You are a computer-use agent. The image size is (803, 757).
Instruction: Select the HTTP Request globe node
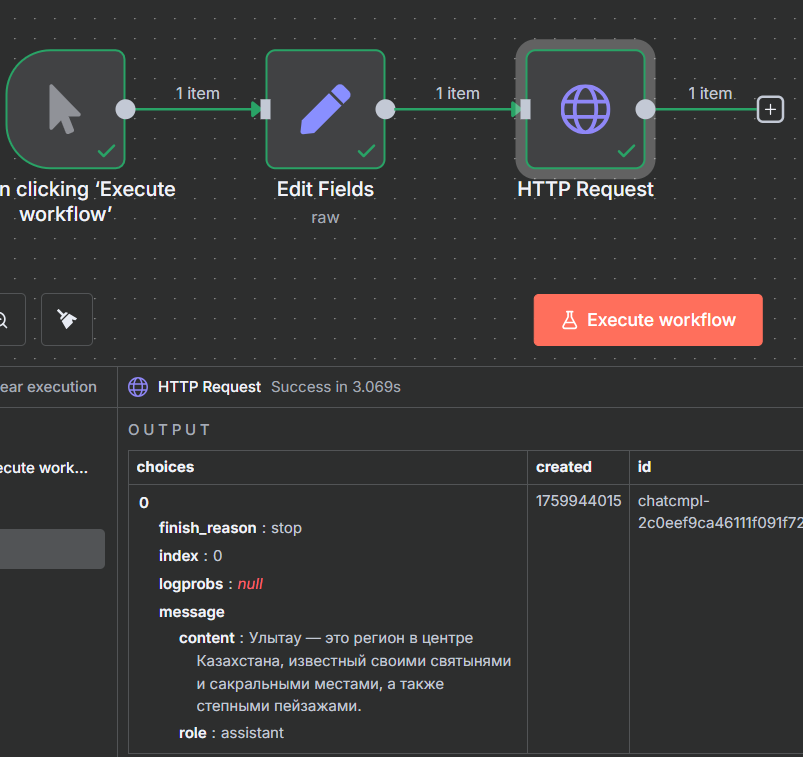pyautogui.click(x=585, y=108)
